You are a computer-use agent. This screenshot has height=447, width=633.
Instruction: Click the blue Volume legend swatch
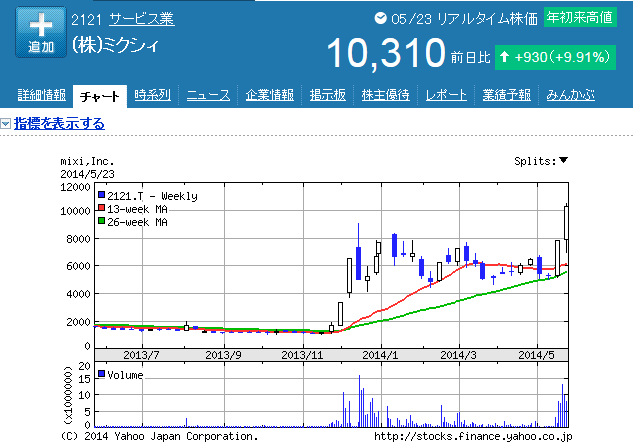102,374
